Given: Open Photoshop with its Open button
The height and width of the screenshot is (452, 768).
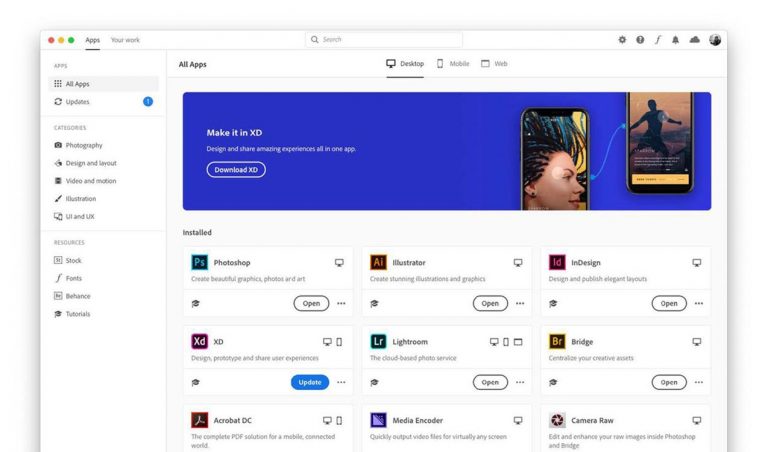Looking at the screenshot, I should [311, 304].
